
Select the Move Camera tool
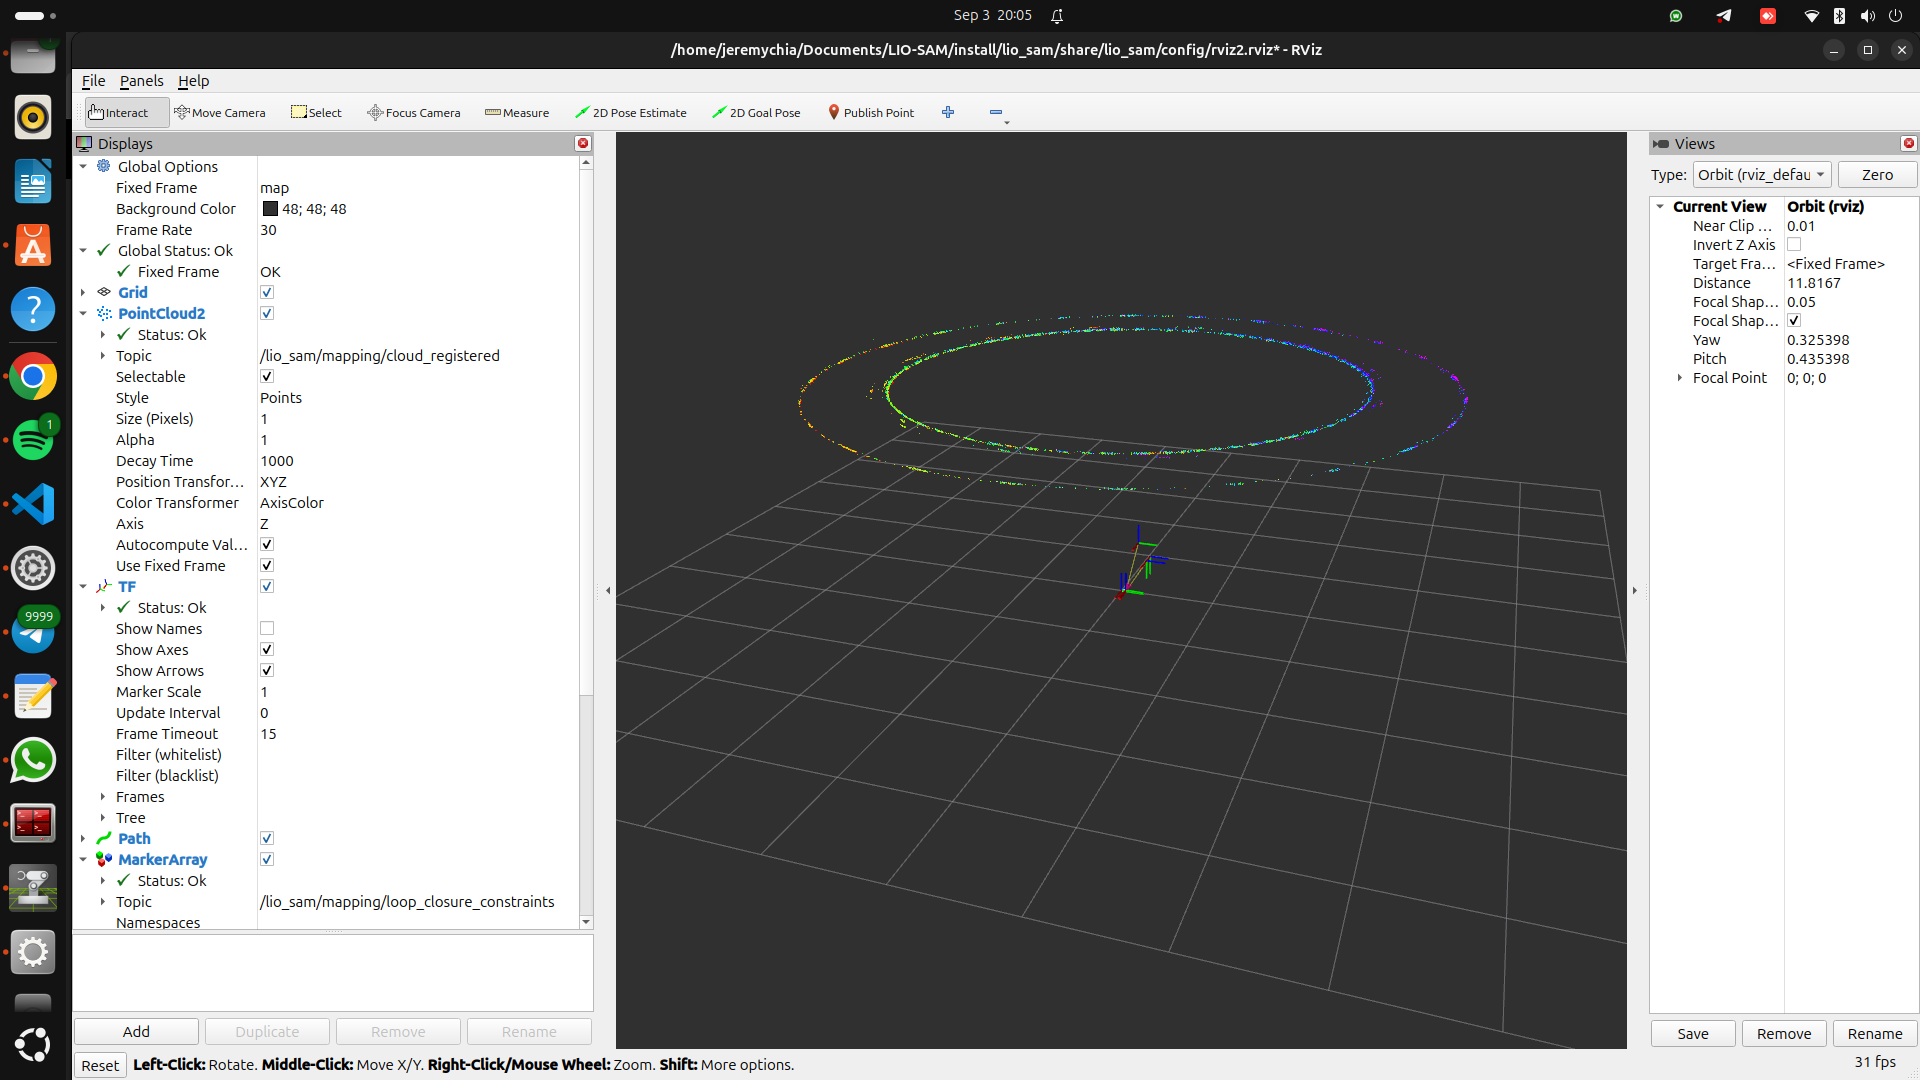220,113
